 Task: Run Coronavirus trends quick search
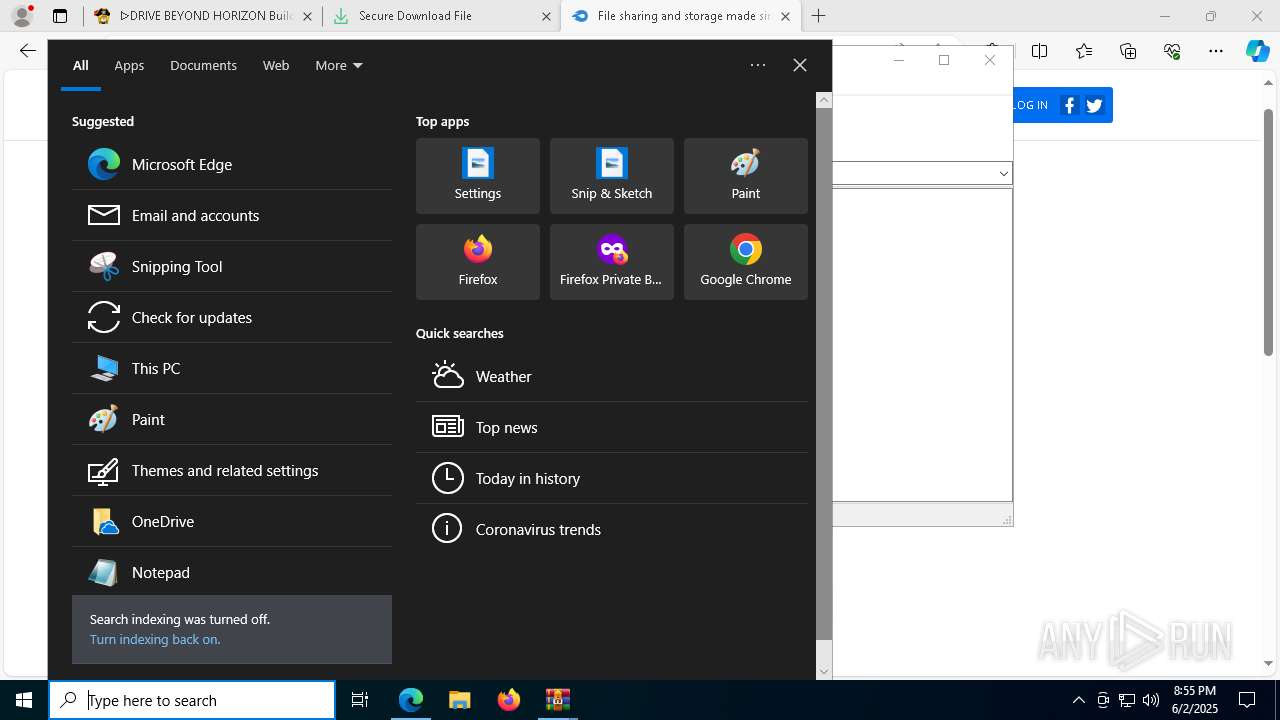tap(612, 529)
